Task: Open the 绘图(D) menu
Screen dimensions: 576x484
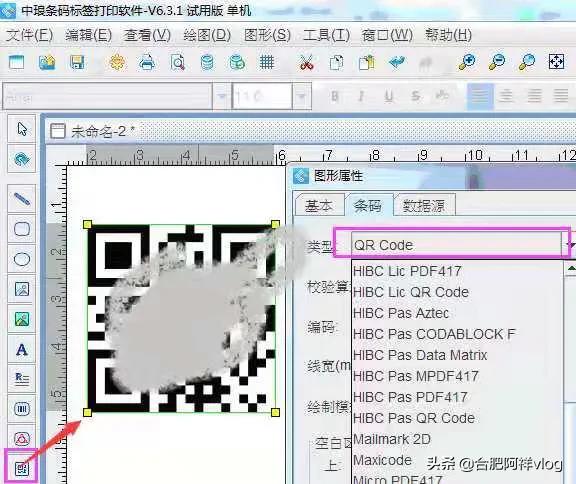Action: point(207,35)
